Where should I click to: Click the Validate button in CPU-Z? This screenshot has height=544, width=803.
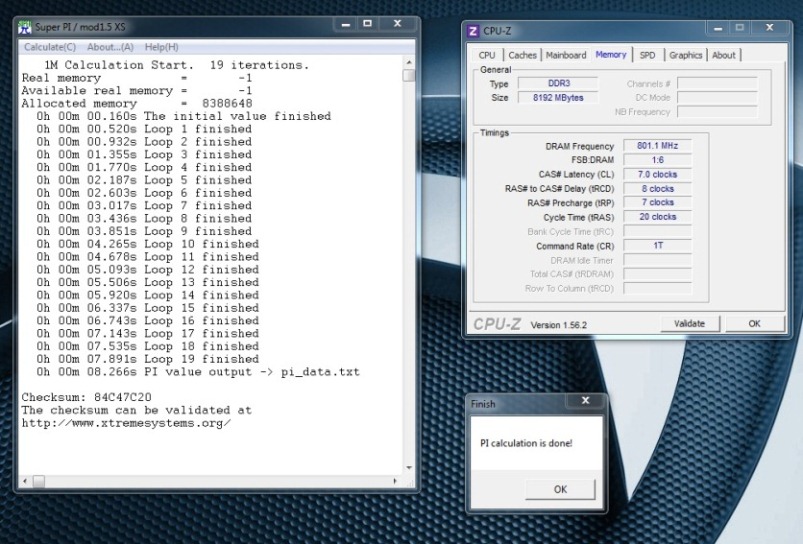pyautogui.click(x=689, y=324)
